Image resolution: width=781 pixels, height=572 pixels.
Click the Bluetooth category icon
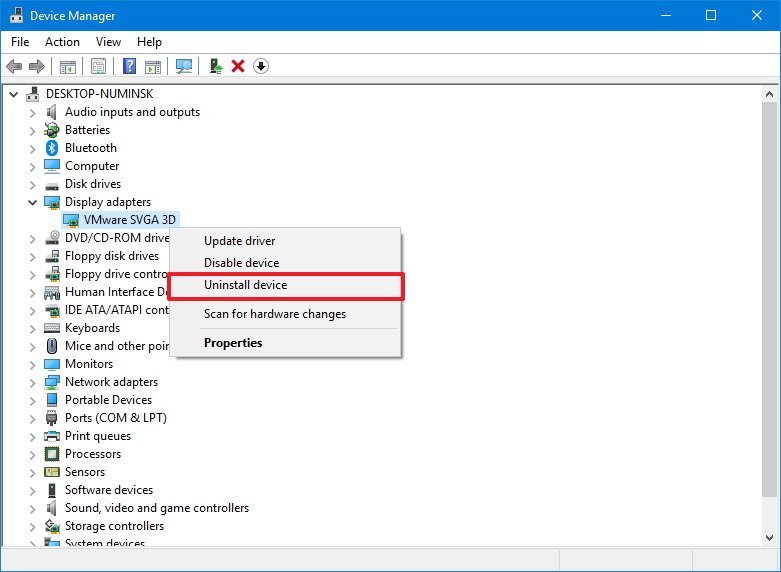coord(52,148)
